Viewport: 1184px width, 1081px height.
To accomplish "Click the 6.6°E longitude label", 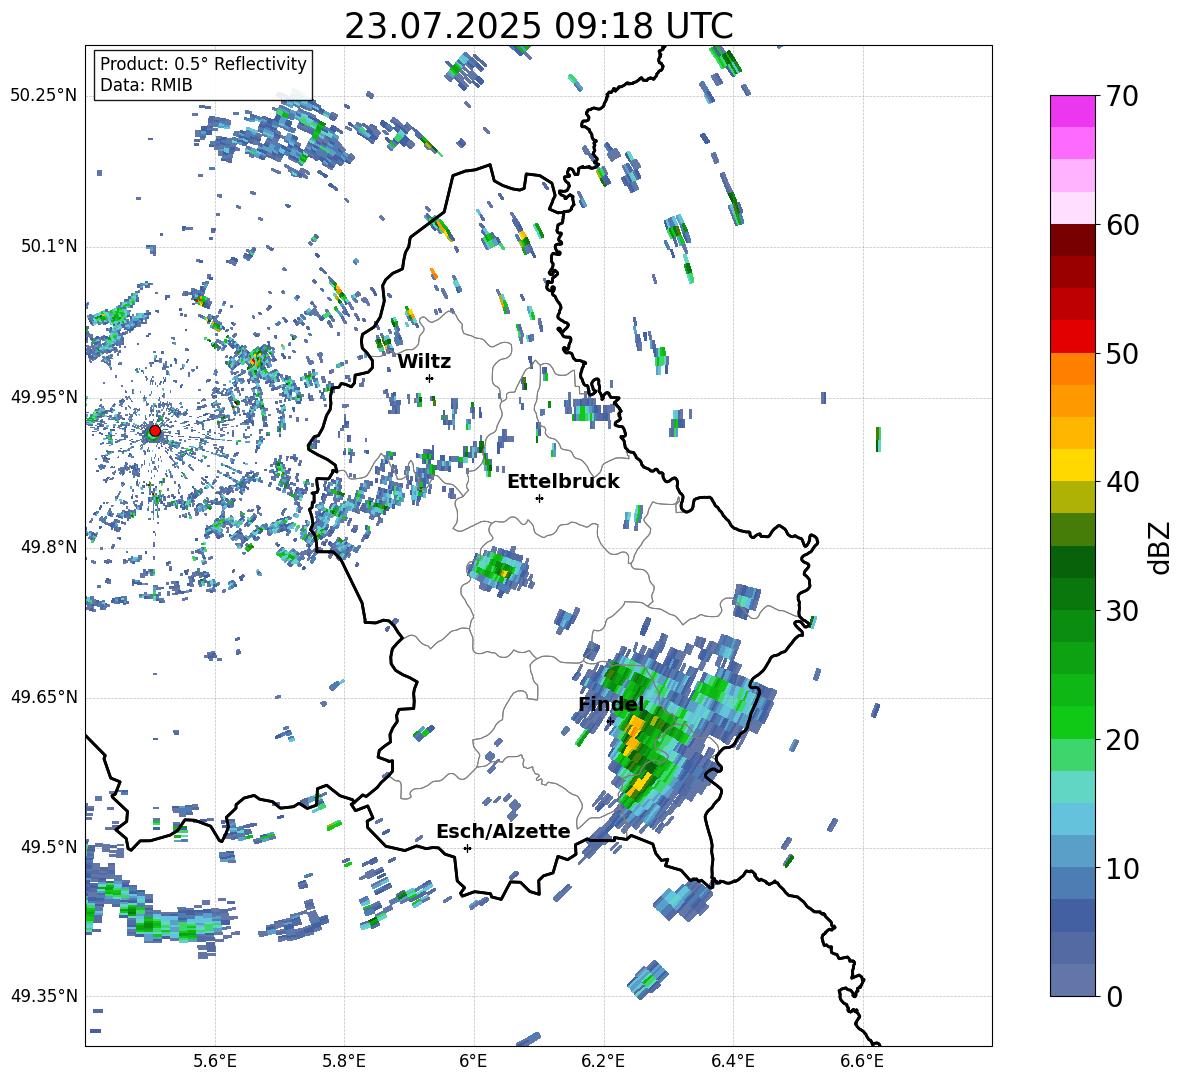I will [862, 1061].
